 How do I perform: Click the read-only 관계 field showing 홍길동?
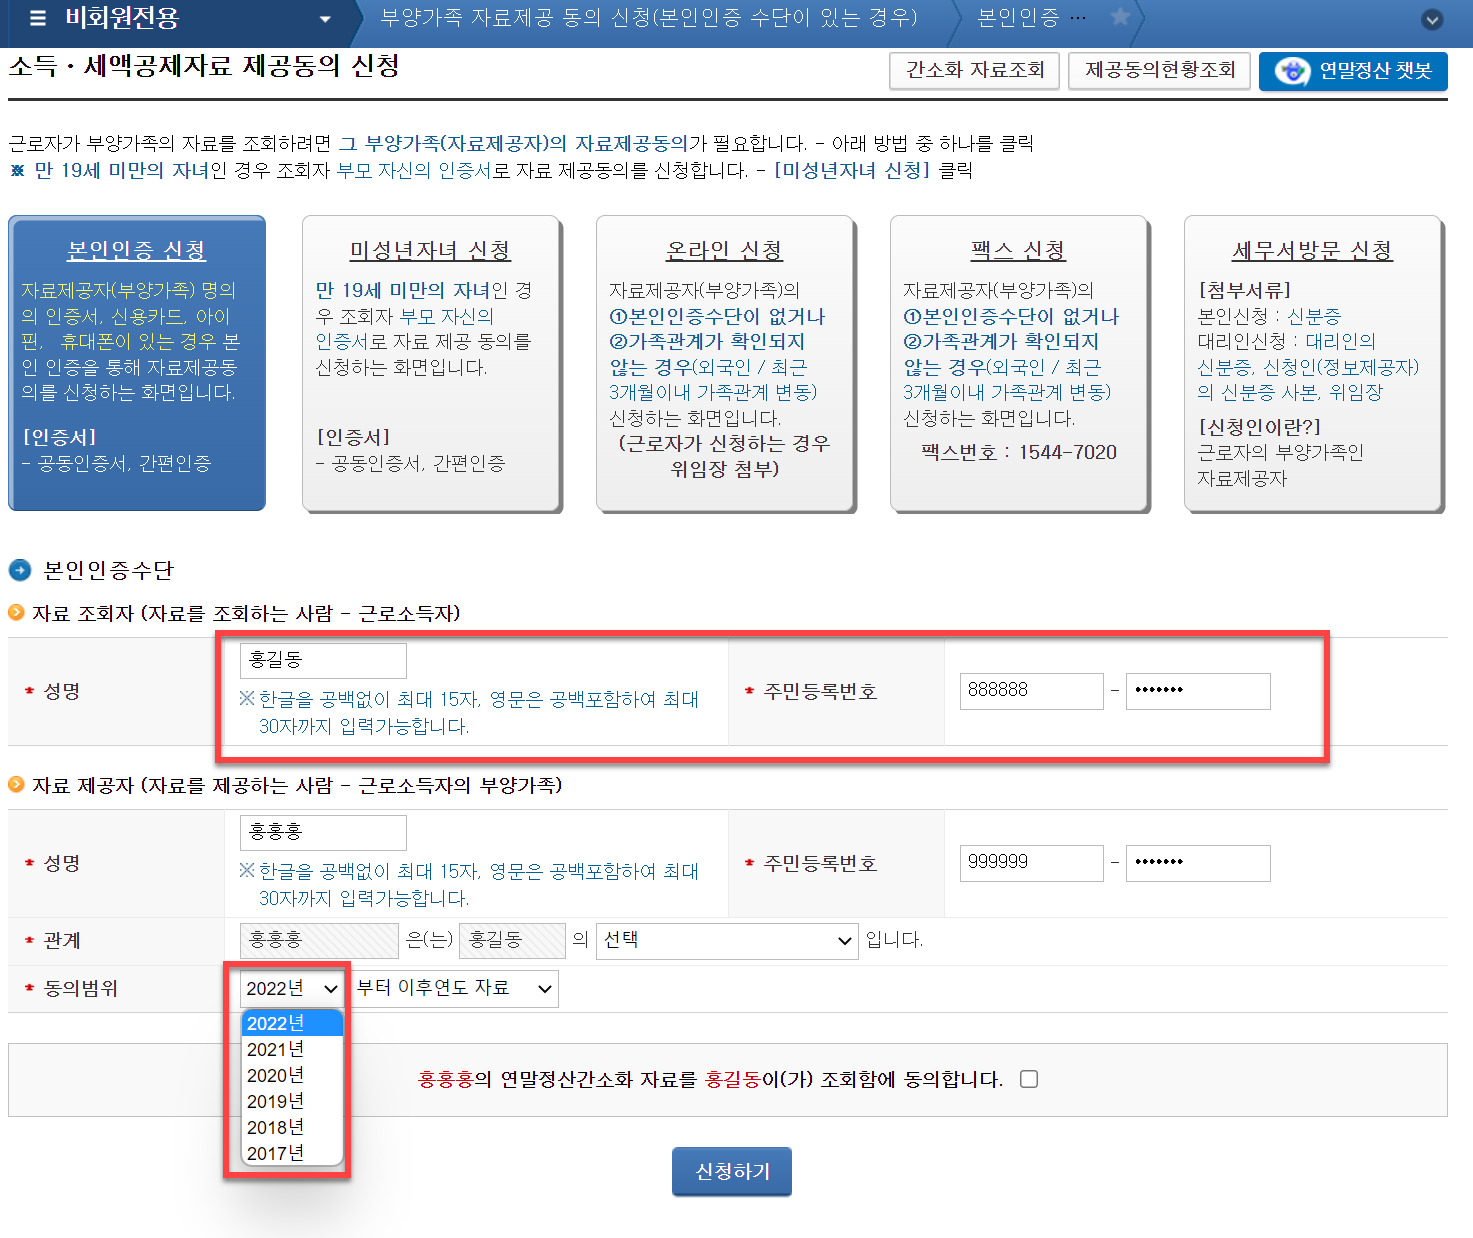(x=512, y=940)
